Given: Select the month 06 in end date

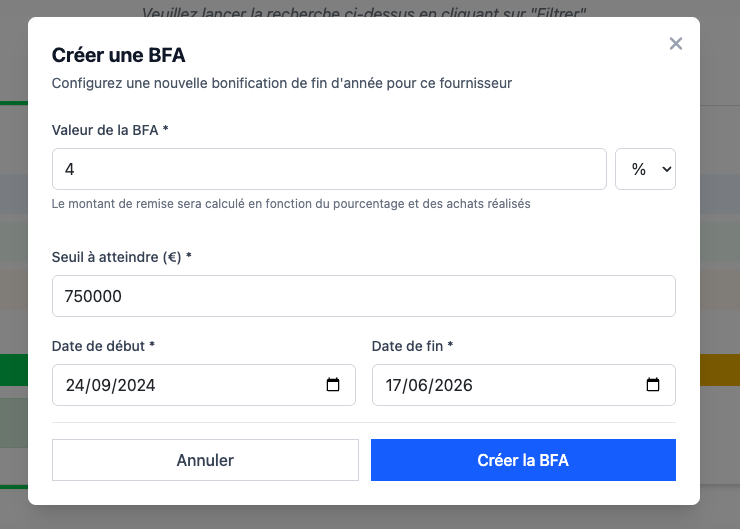Looking at the screenshot, I should tap(419, 385).
